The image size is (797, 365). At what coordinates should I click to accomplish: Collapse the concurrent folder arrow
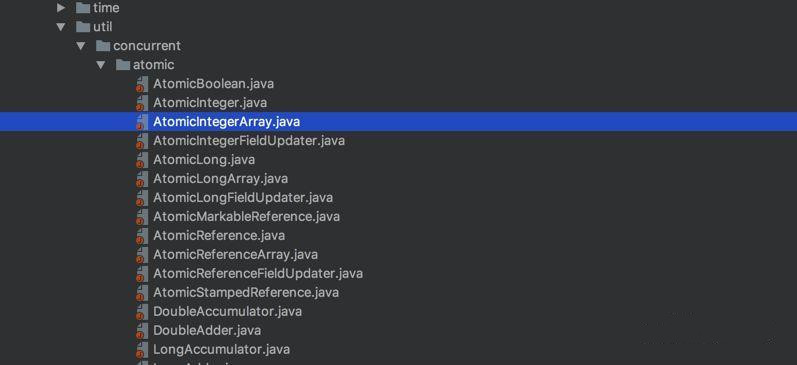pyautogui.click(x=81, y=46)
